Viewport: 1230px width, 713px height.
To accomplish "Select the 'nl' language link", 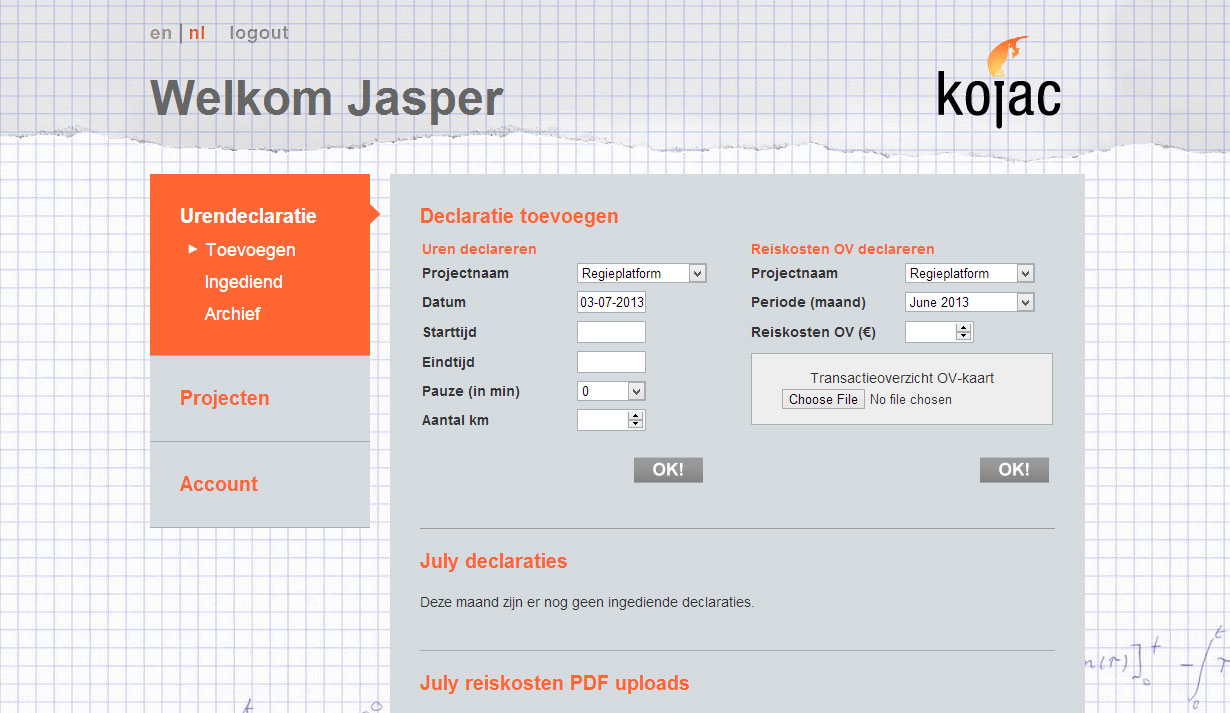I will [197, 33].
